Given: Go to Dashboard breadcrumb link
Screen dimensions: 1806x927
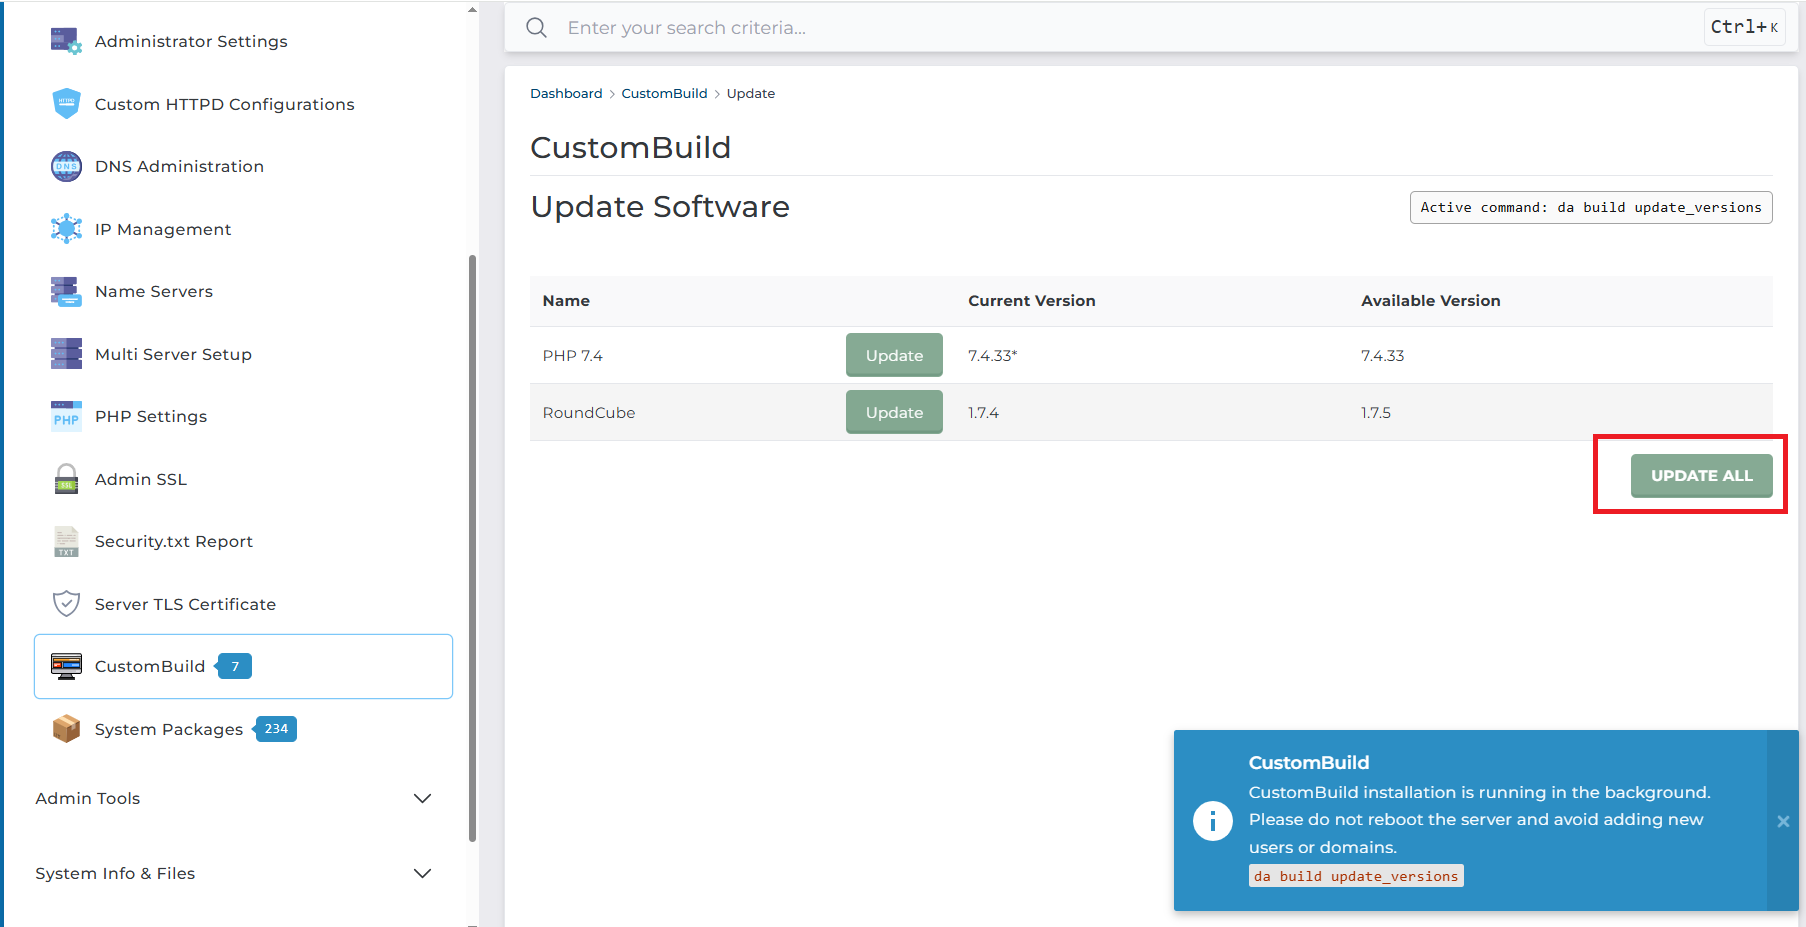Looking at the screenshot, I should coord(566,93).
